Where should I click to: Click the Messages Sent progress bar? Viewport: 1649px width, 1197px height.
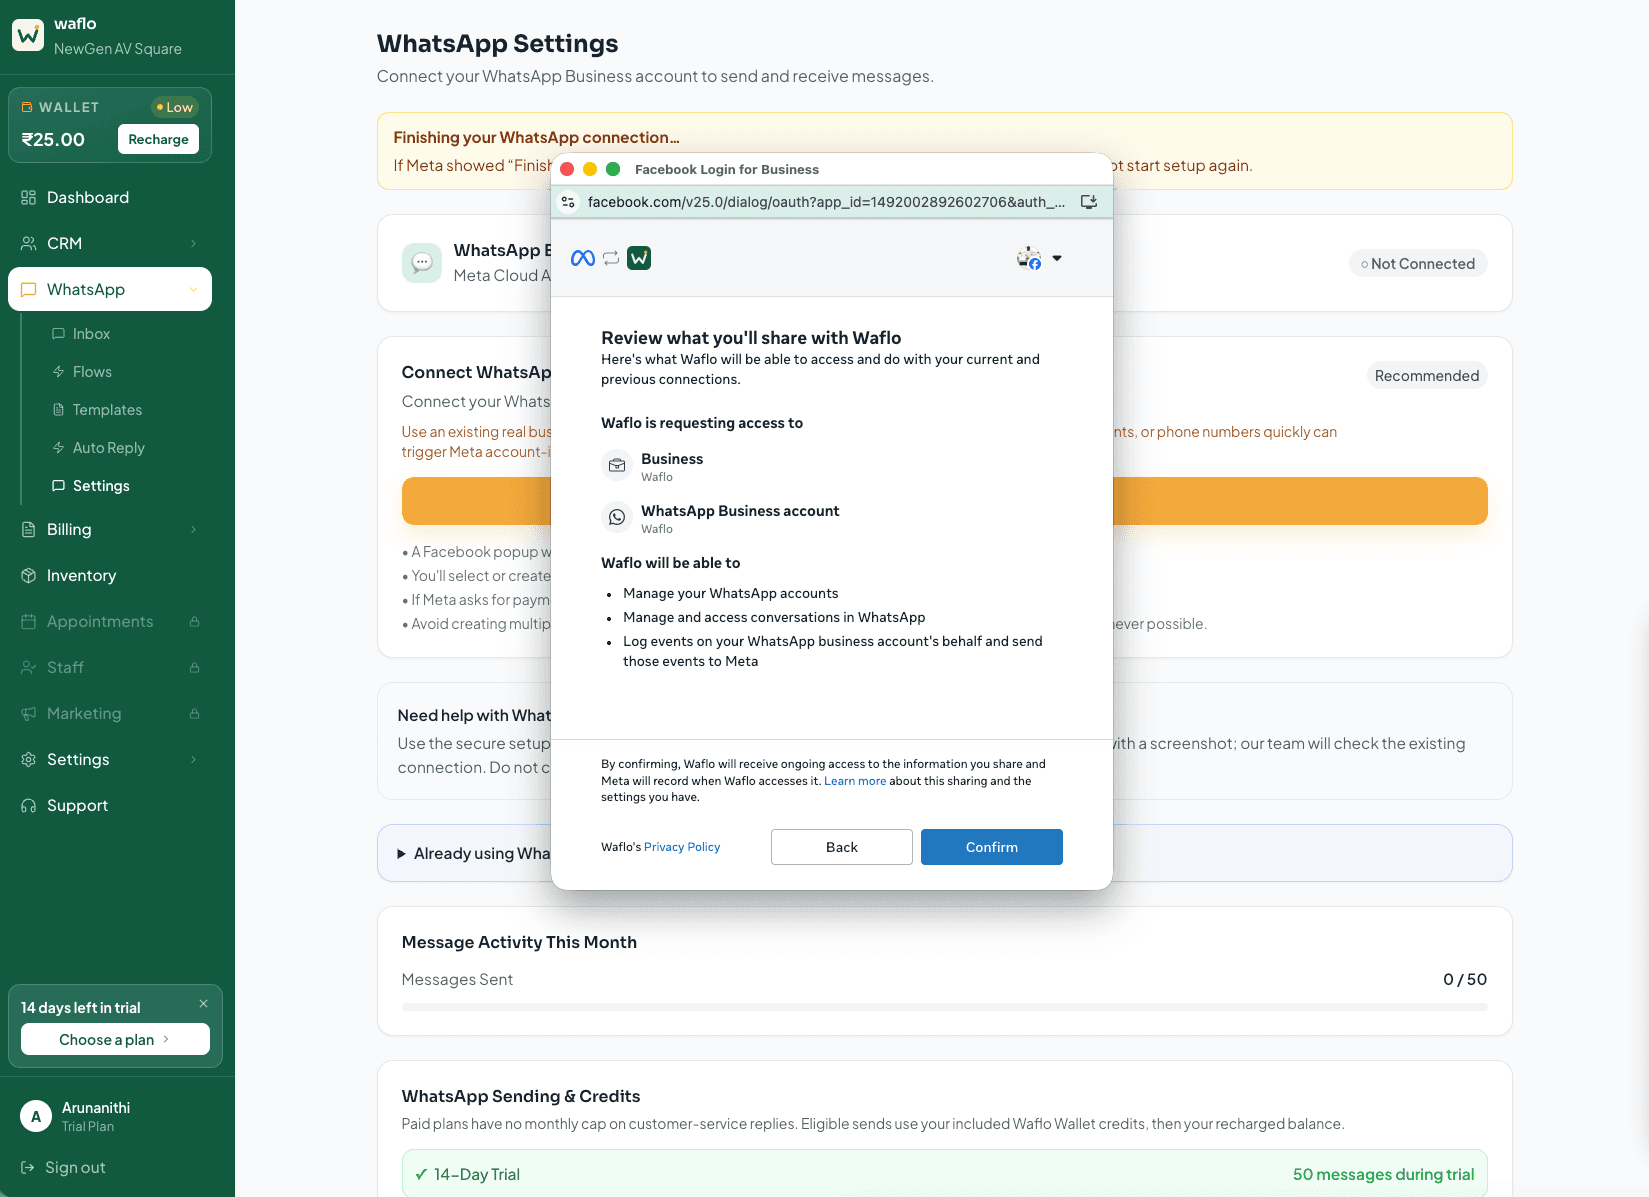click(x=945, y=1007)
